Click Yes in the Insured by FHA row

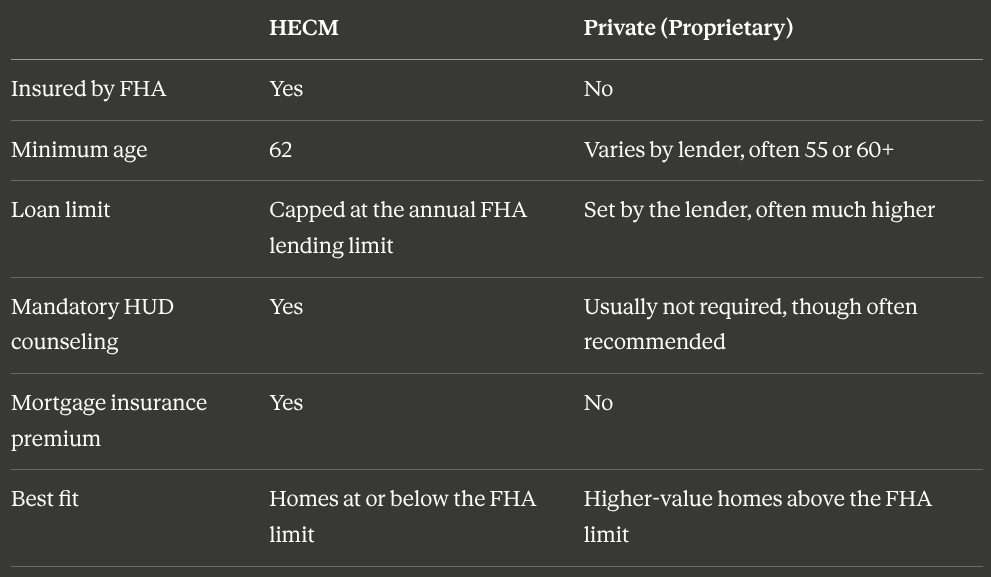click(286, 89)
